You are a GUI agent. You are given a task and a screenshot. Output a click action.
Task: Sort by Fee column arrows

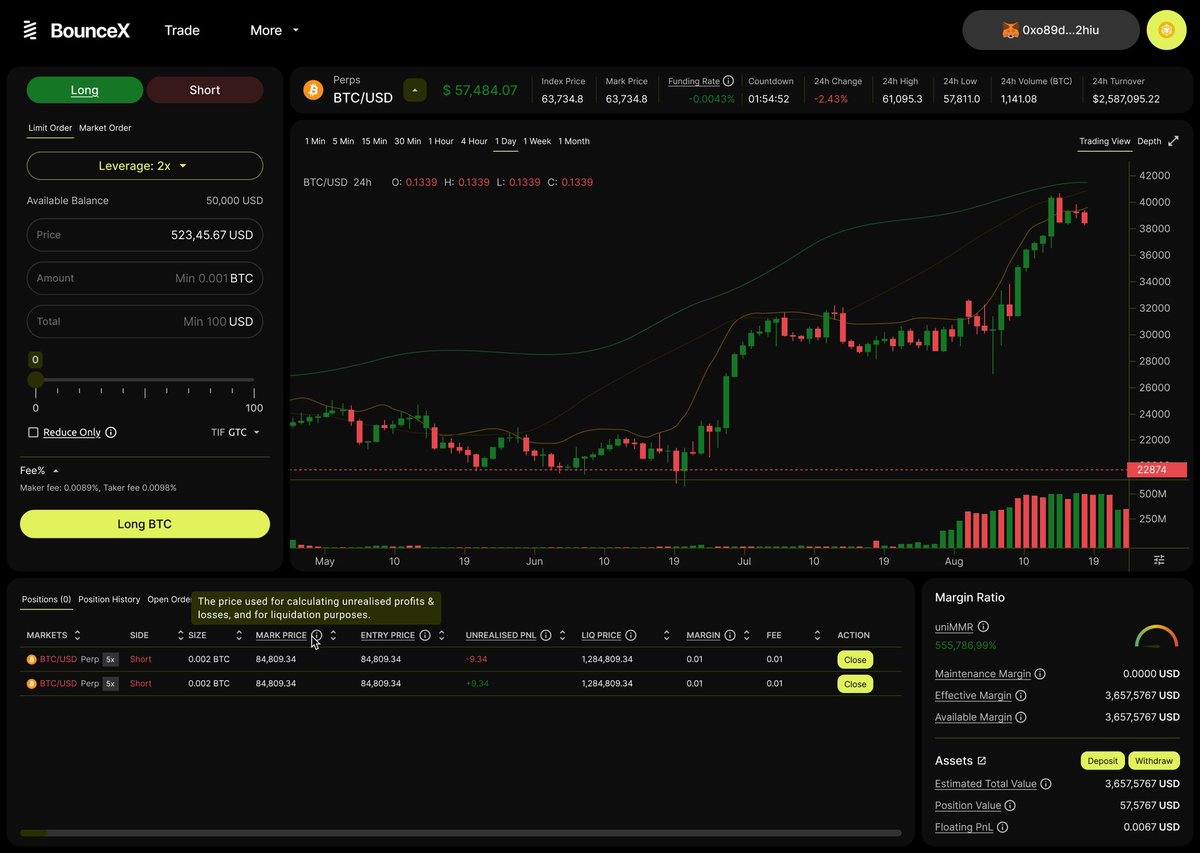tap(817, 635)
